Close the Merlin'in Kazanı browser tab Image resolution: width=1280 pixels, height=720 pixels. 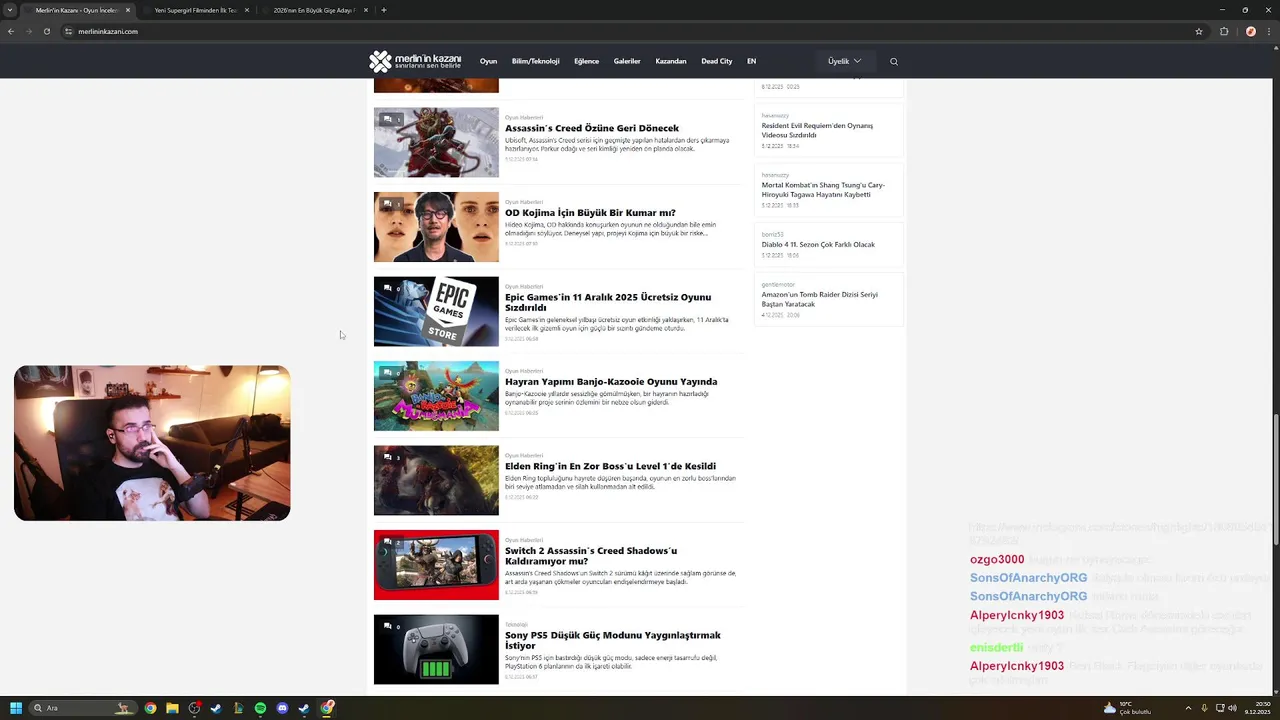coord(128,10)
